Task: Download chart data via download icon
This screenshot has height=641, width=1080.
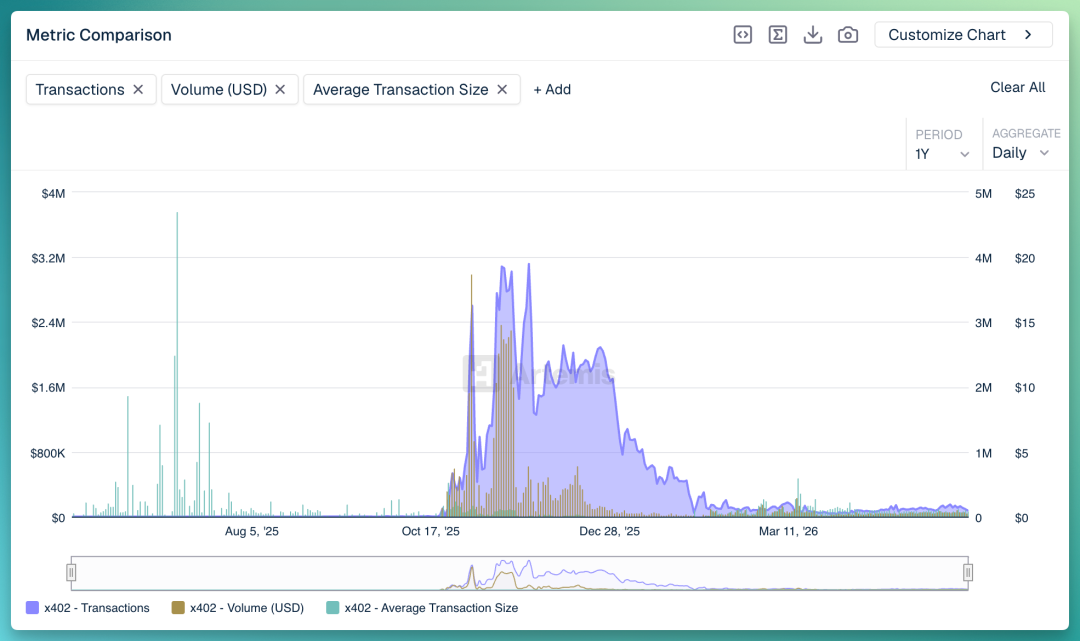Action: (x=813, y=34)
